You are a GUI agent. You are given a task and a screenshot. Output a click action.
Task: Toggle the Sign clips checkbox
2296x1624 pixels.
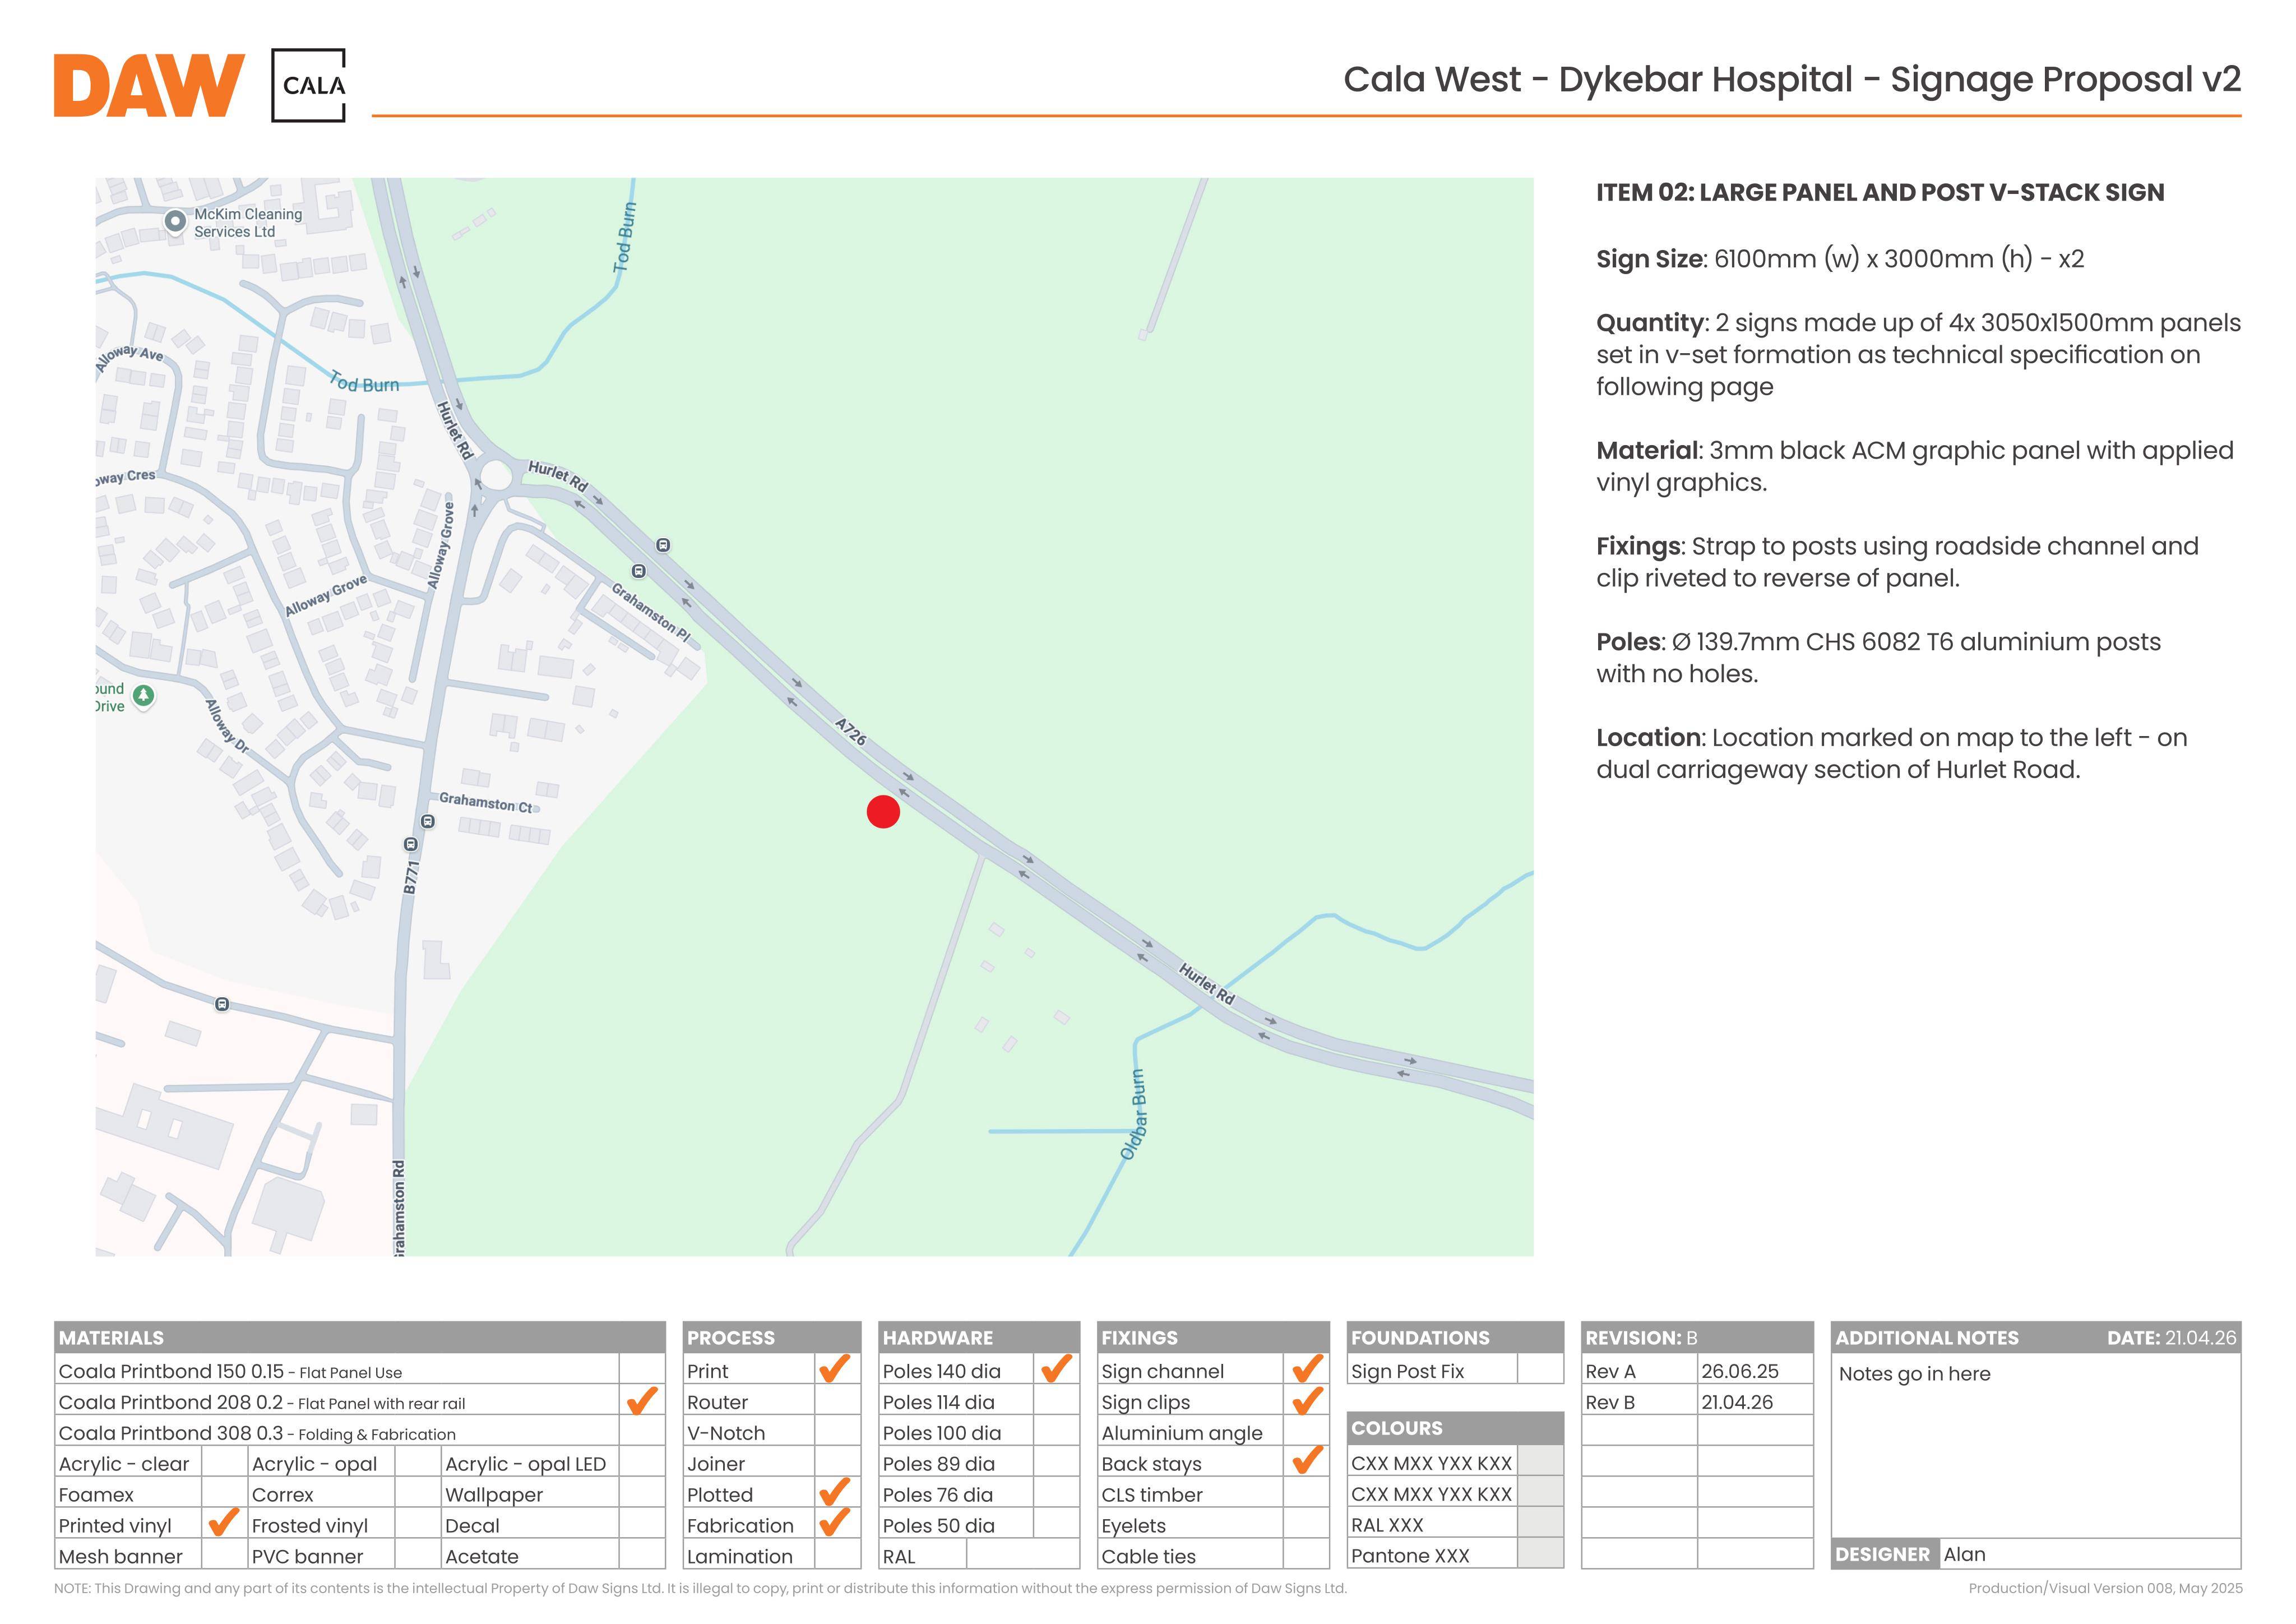pyautogui.click(x=1306, y=1401)
